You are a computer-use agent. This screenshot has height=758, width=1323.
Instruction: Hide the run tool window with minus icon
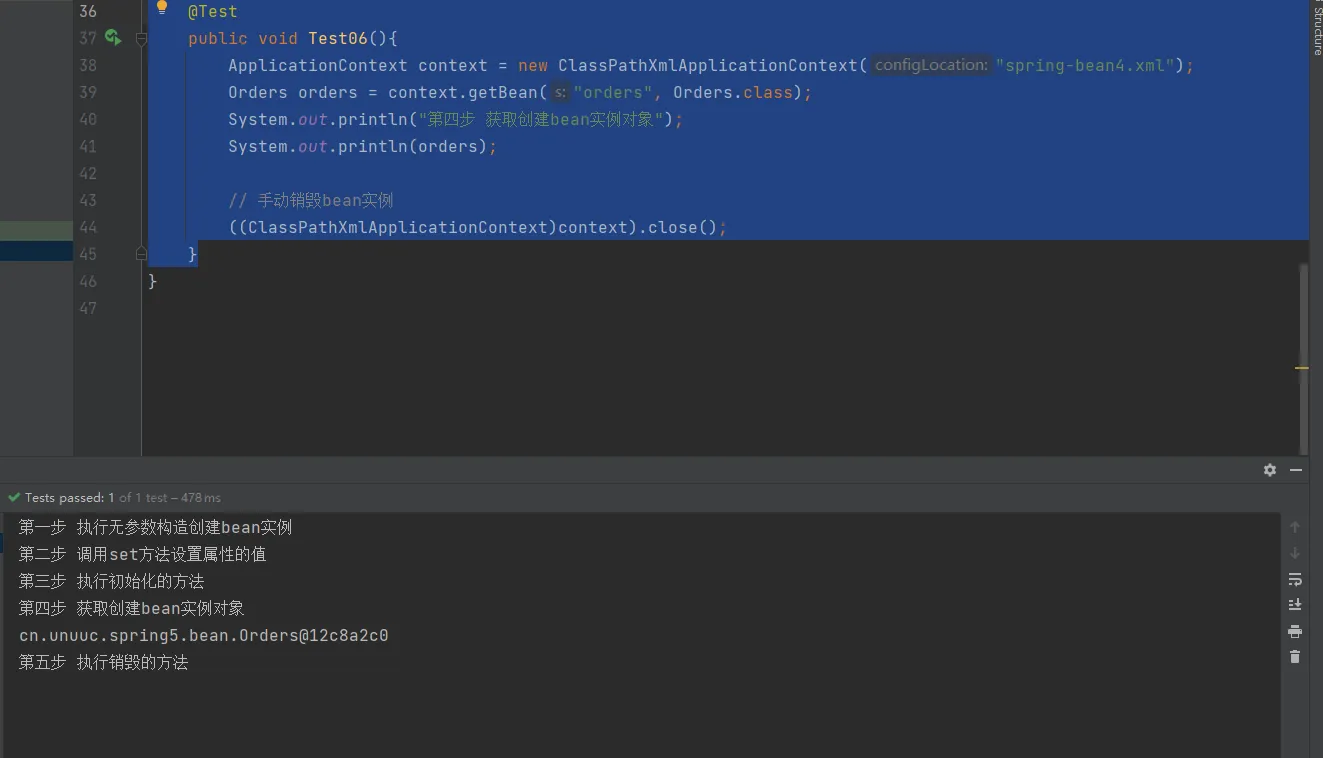click(x=1296, y=470)
